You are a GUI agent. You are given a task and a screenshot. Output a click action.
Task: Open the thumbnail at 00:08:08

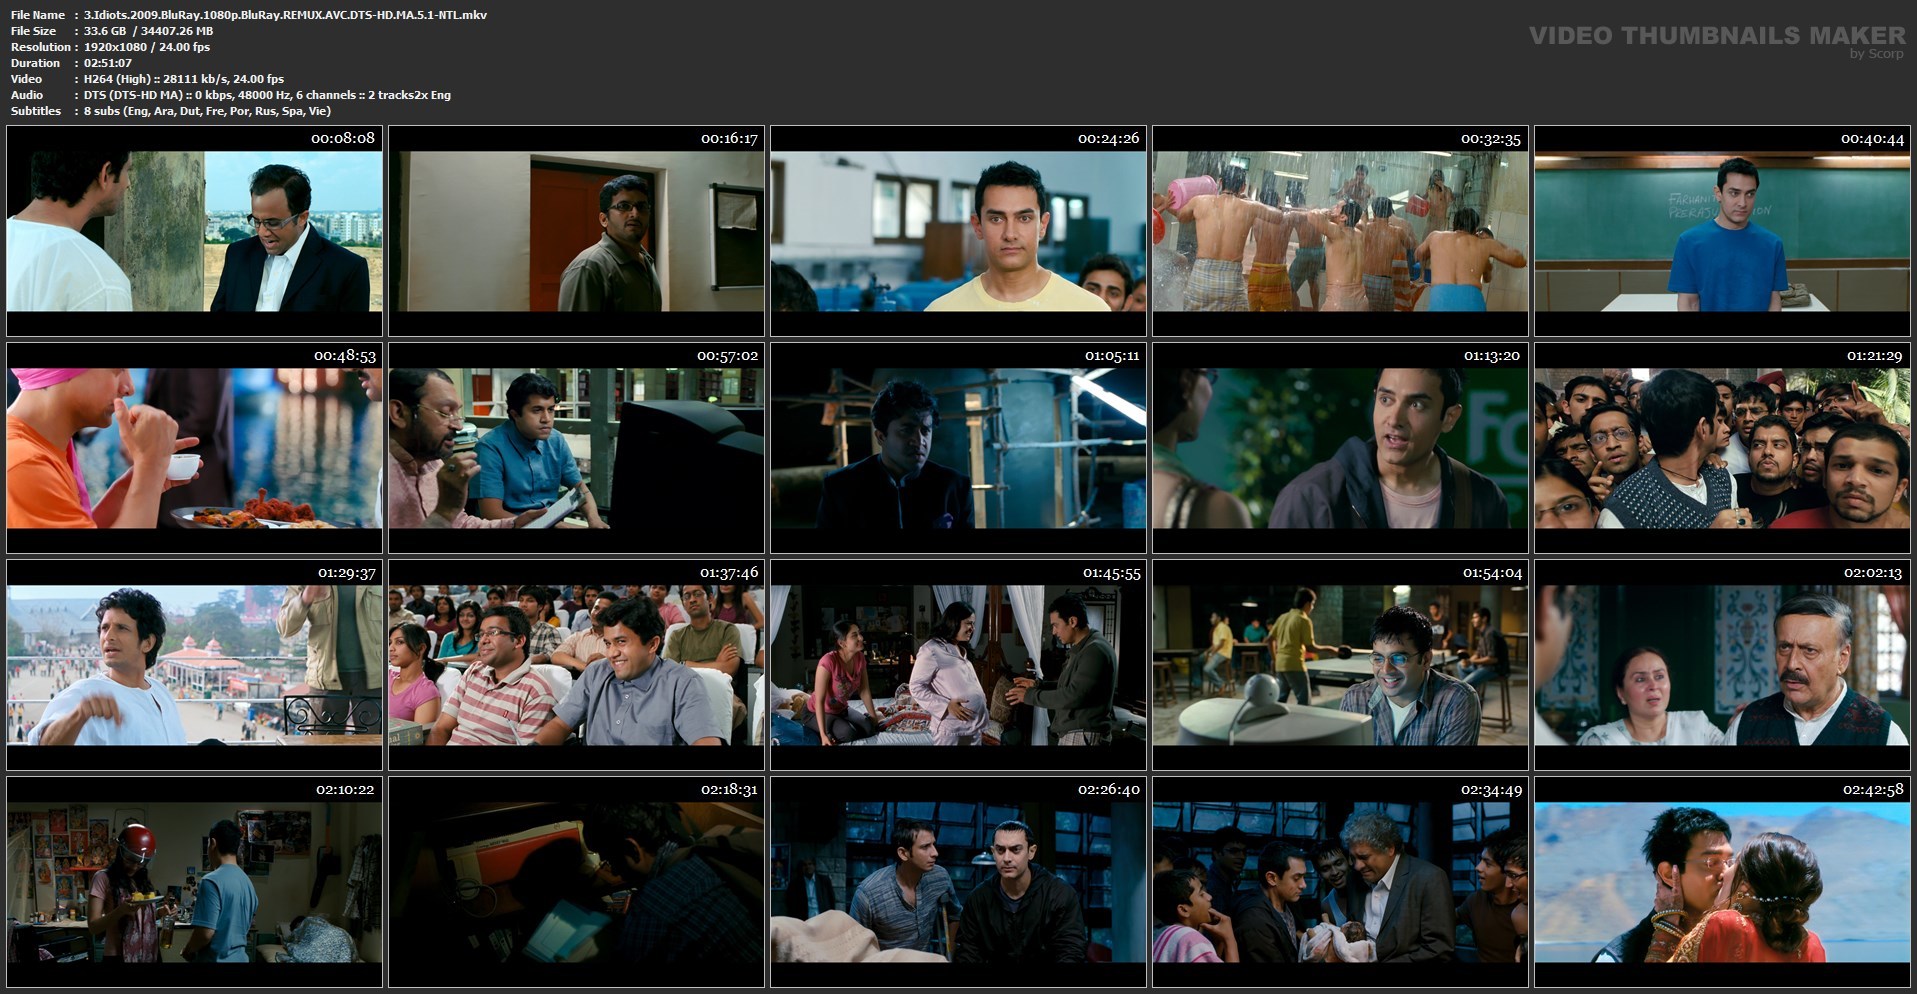coord(194,231)
